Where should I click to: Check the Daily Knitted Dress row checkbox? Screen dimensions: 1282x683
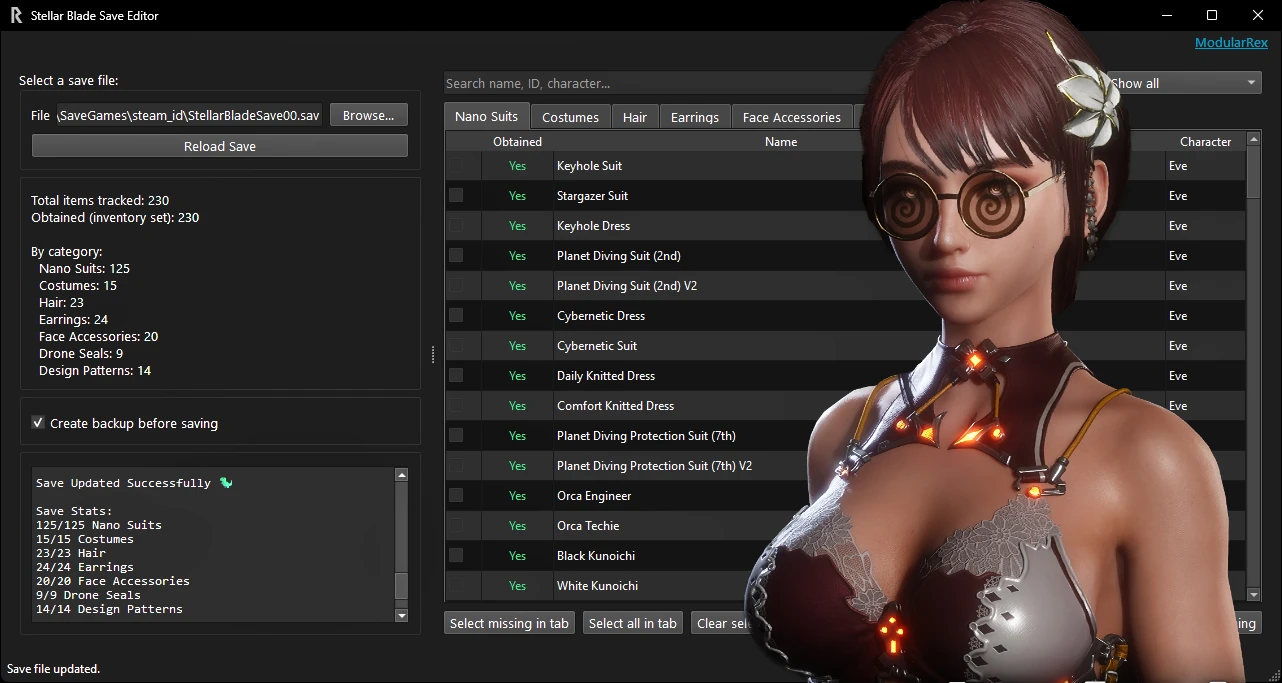click(x=456, y=376)
